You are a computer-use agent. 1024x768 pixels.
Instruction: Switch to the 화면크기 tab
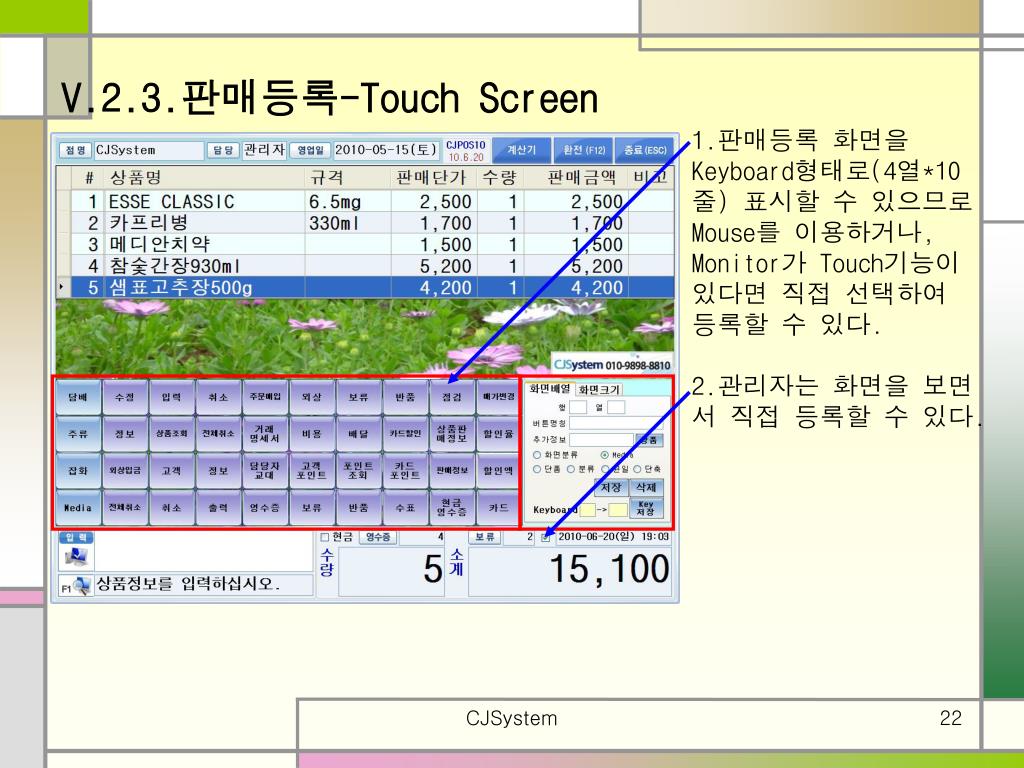(600, 390)
